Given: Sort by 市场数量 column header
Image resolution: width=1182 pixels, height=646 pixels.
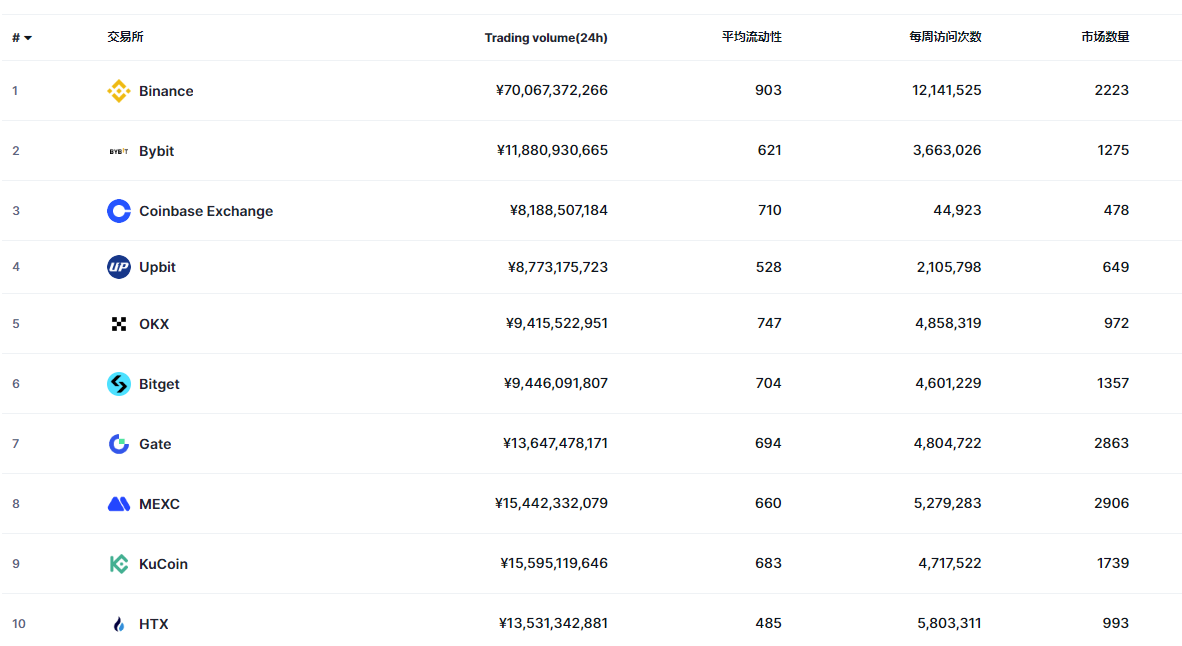Looking at the screenshot, I should coord(1105,37).
